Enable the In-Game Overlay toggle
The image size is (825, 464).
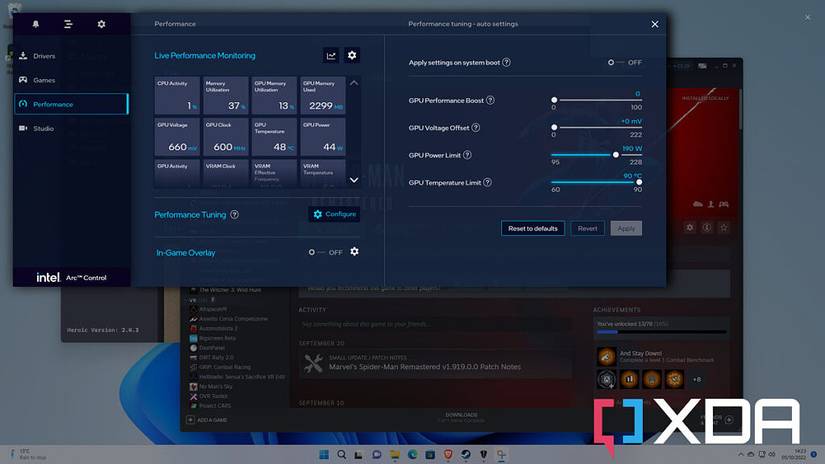314,252
